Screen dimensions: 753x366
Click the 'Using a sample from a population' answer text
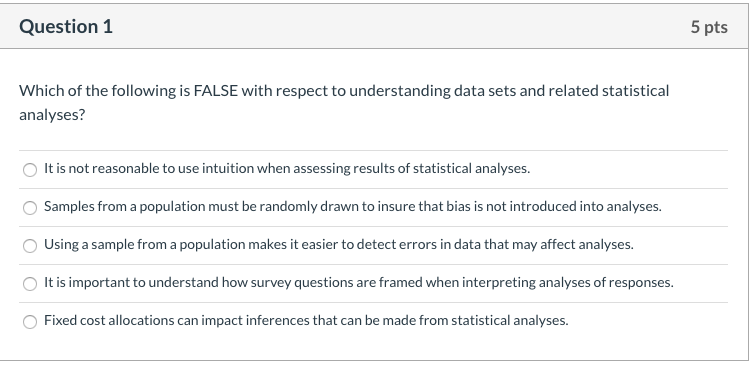click(x=145, y=244)
